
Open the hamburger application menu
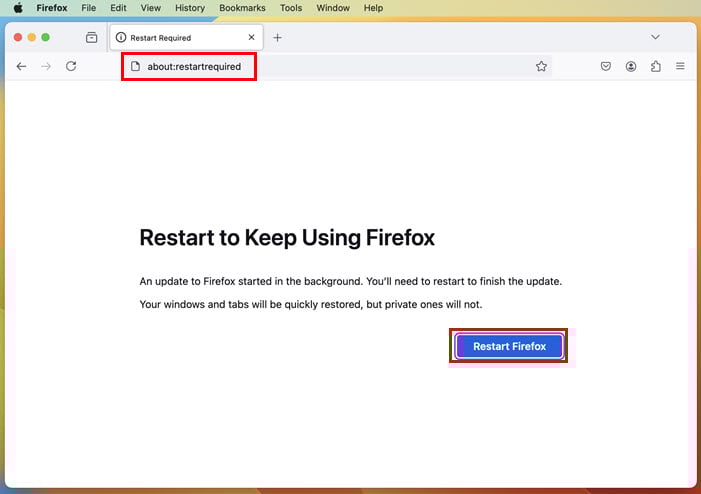pos(680,66)
